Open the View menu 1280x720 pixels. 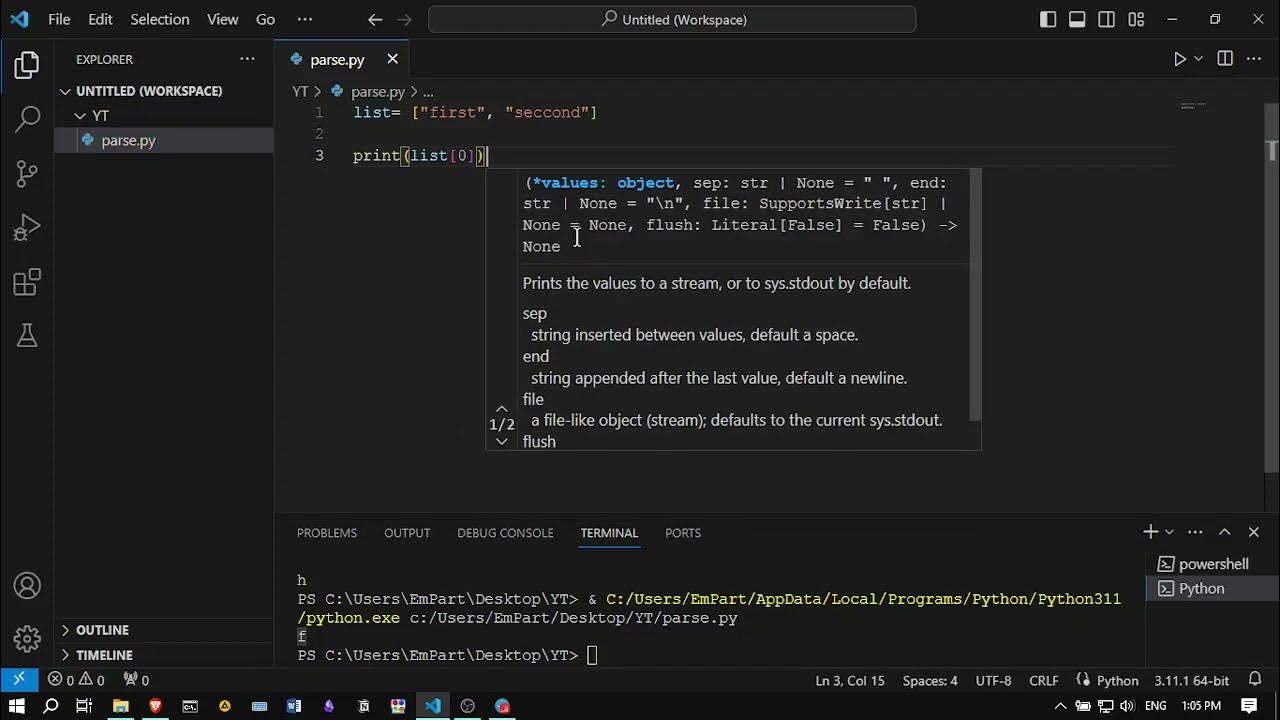click(x=222, y=19)
